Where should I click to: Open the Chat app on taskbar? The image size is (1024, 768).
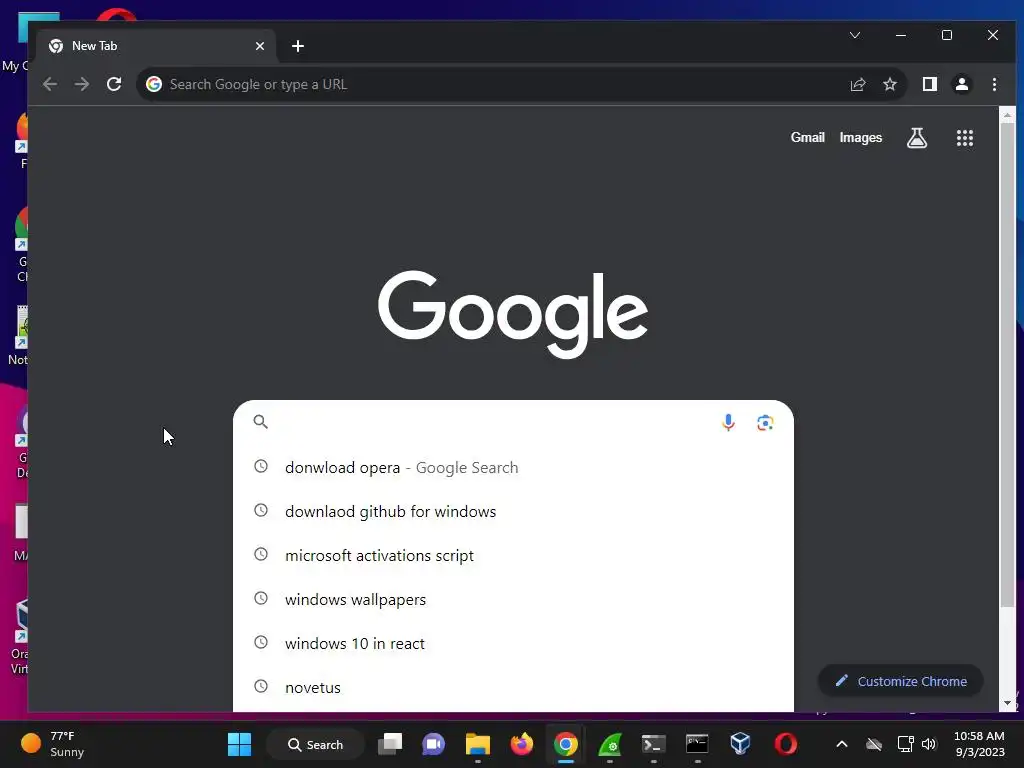click(x=434, y=744)
